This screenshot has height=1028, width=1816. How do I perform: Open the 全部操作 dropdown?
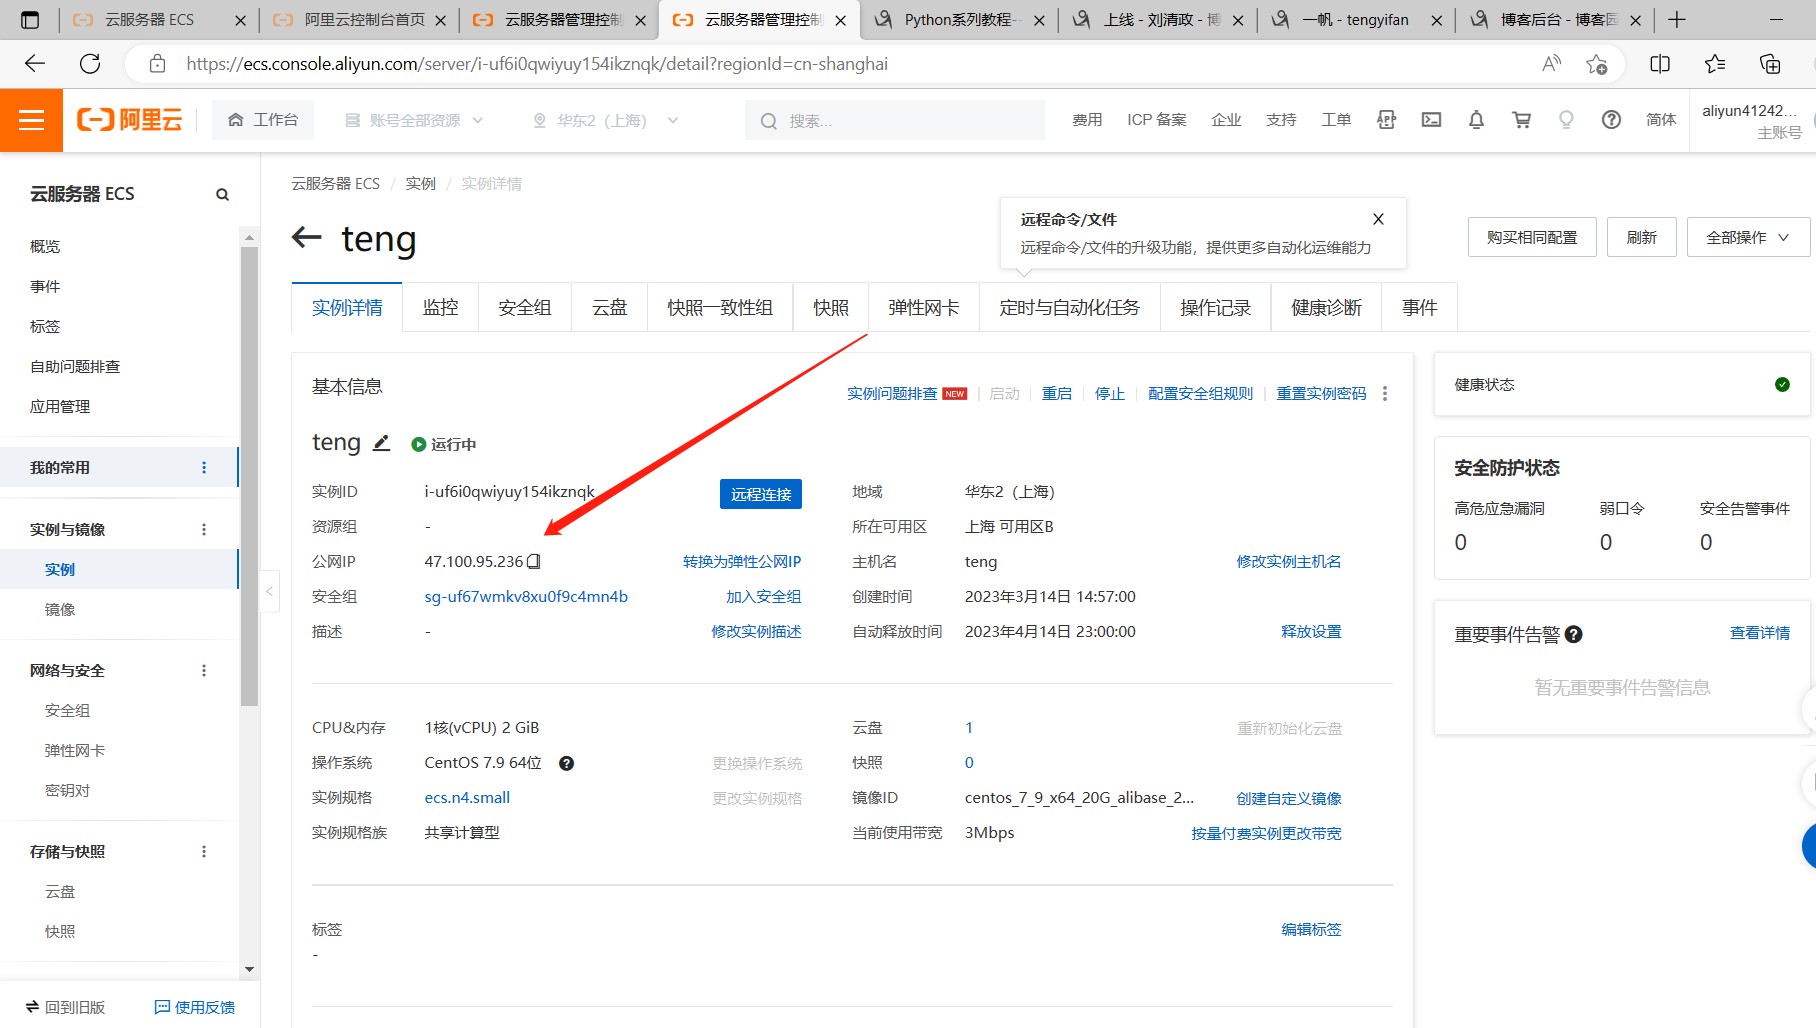(x=1748, y=237)
